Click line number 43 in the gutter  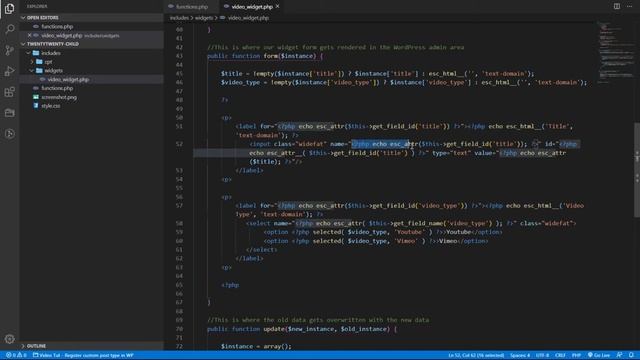(x=179, y=56)
